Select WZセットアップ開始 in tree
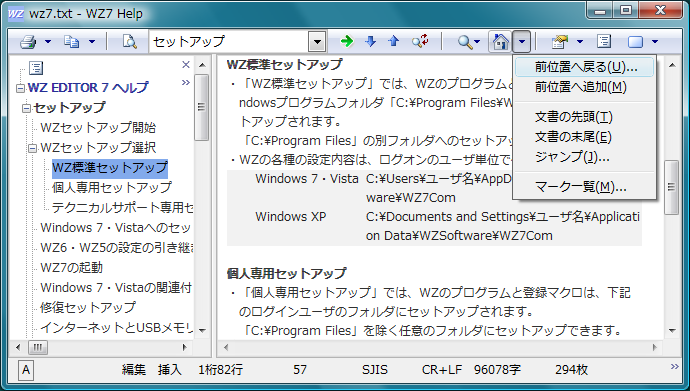This screenshot has width=690, height=391. [x=98, y=128]
